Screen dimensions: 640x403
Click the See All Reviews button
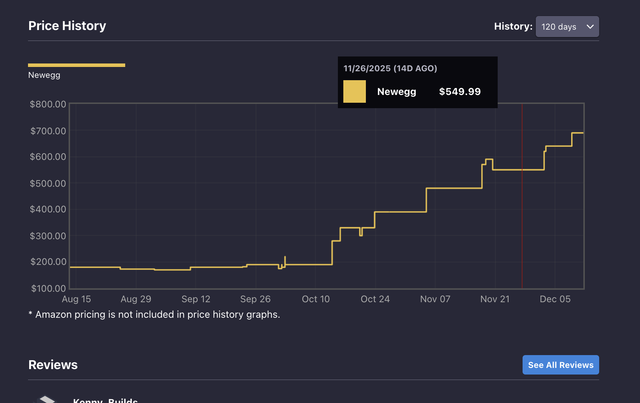[x=560, y=365]
